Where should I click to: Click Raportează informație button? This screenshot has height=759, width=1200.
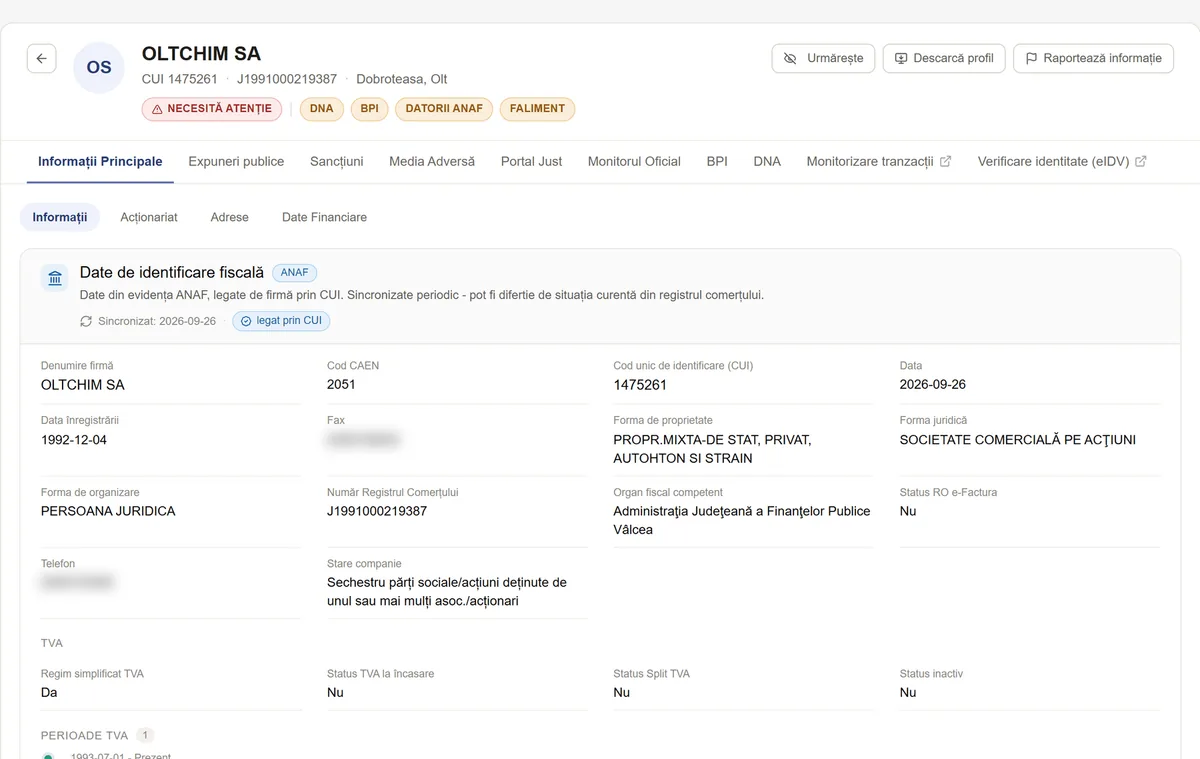click(1093, 58)
